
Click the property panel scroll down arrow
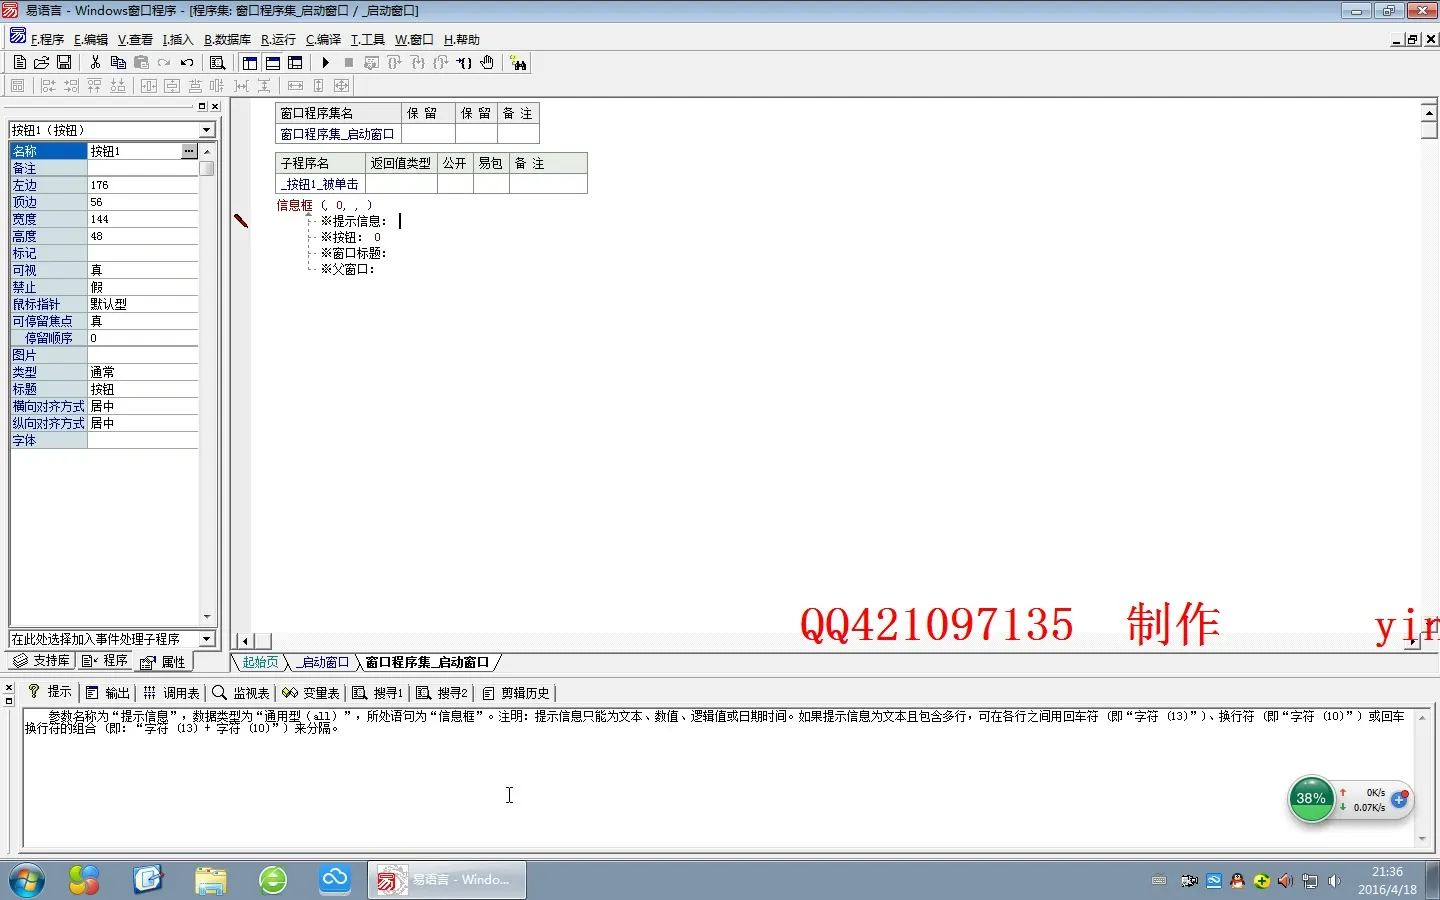[207, 617]
